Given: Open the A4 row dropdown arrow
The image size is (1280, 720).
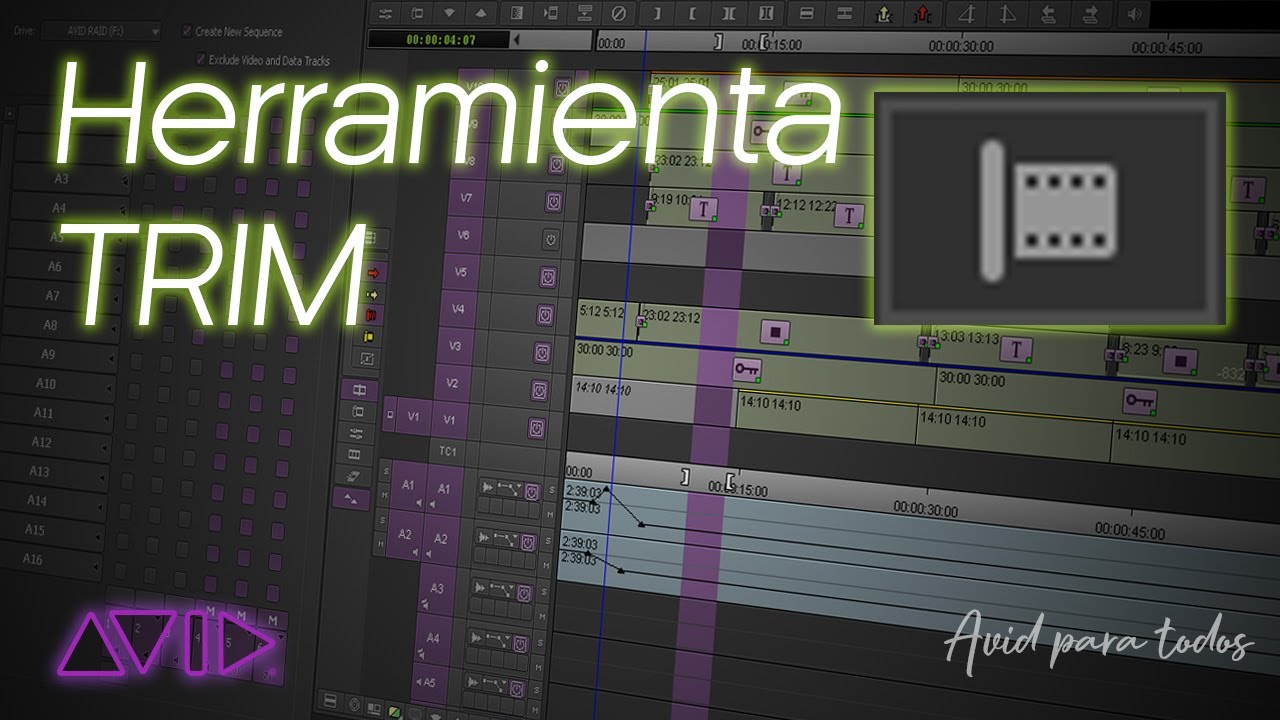Looking at the screenshot, I should pos(124,210).
